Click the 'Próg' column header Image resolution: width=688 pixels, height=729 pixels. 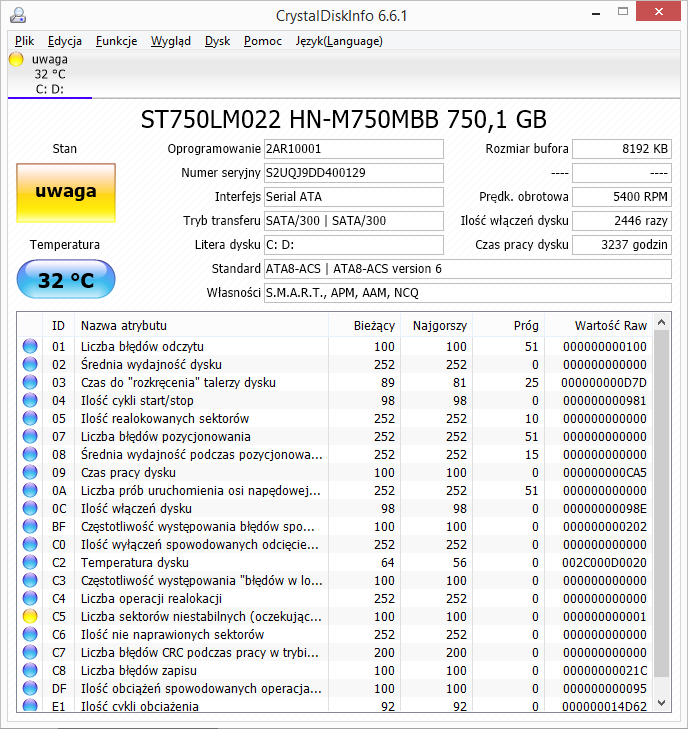tap(509, 325)
